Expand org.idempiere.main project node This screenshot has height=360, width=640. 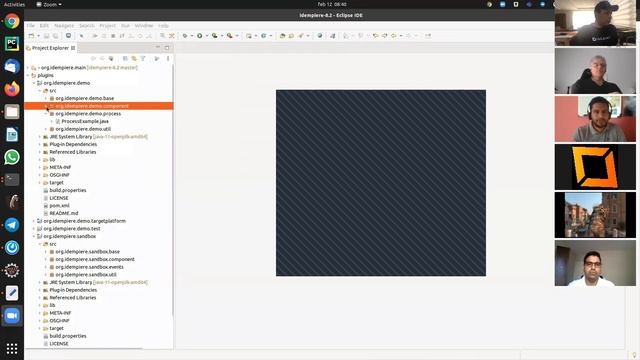(28, 68)
